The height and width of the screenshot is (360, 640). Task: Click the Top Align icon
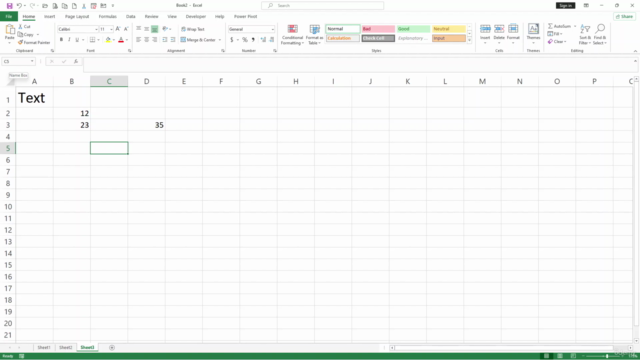pos(139,29)
